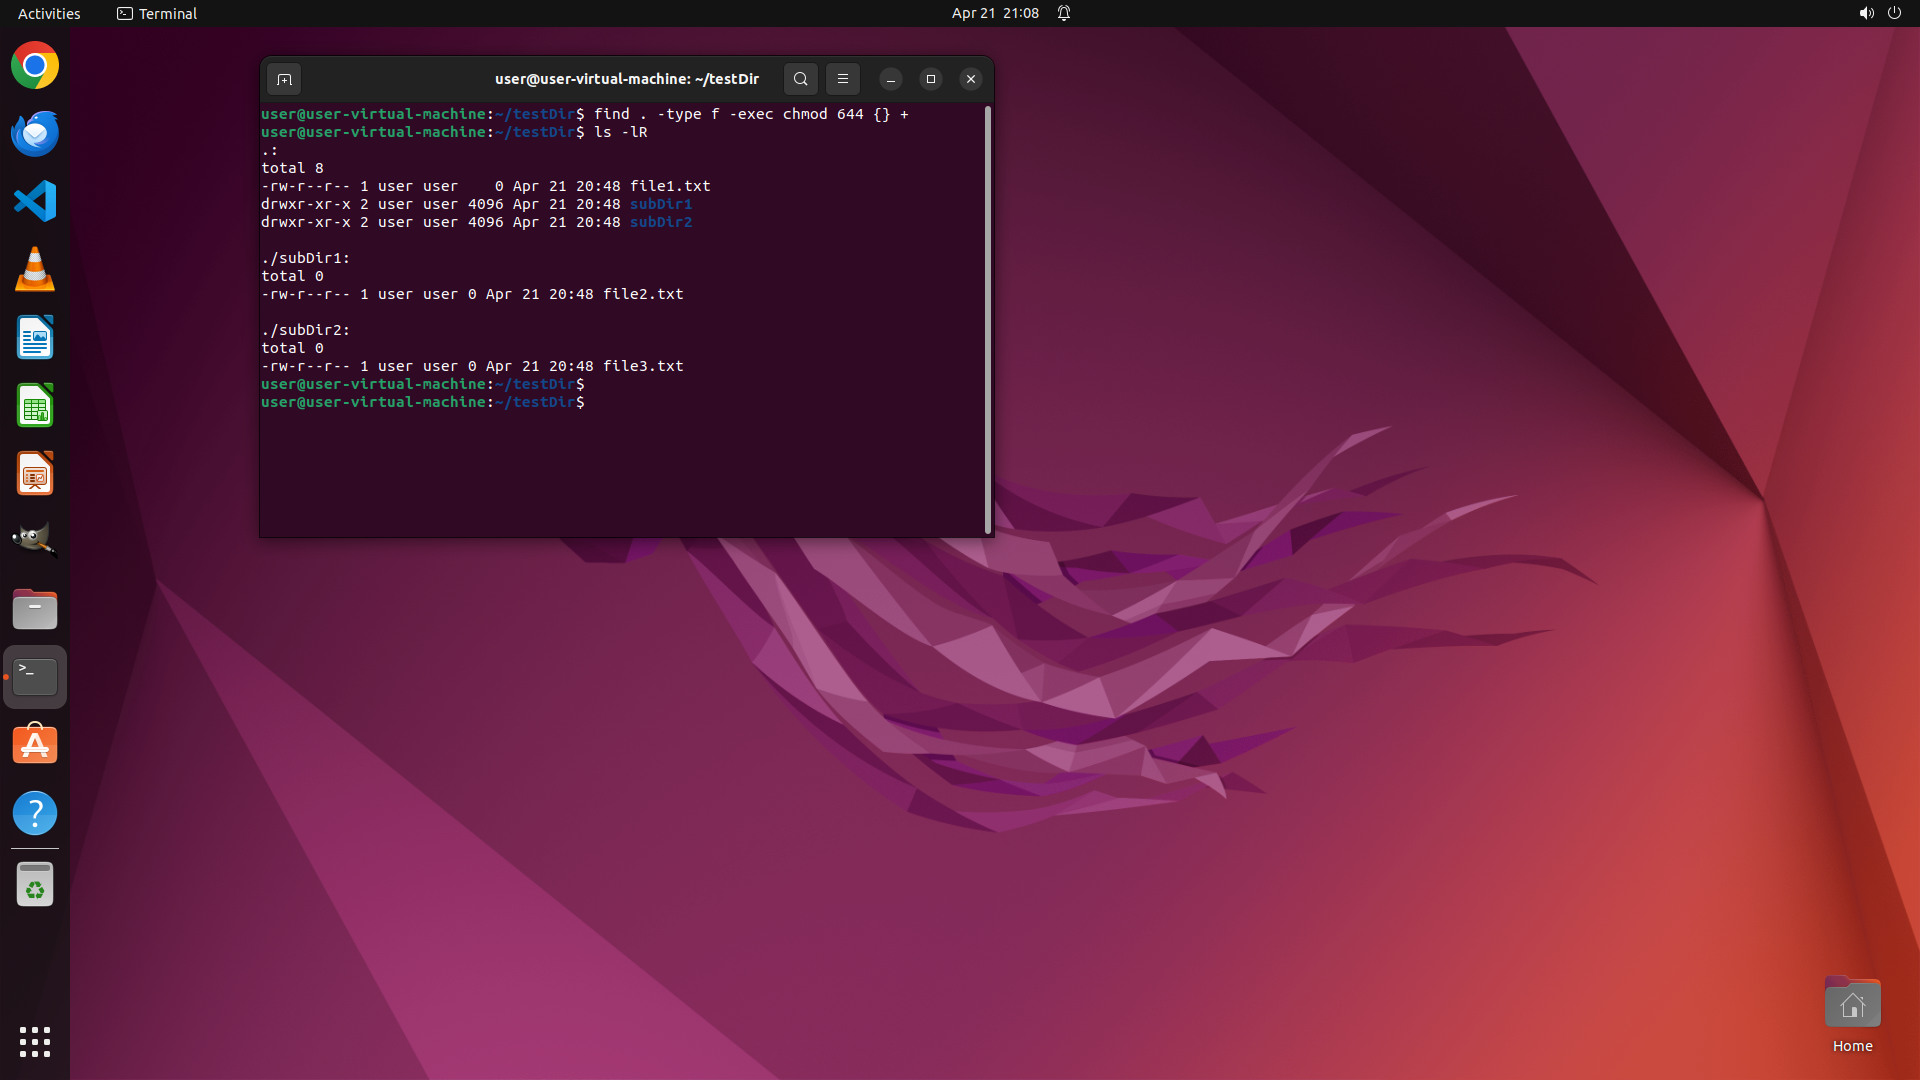Viewport: 1920px width, 1080px height.
Task: Open VLC media player
Action: [35, 269]
